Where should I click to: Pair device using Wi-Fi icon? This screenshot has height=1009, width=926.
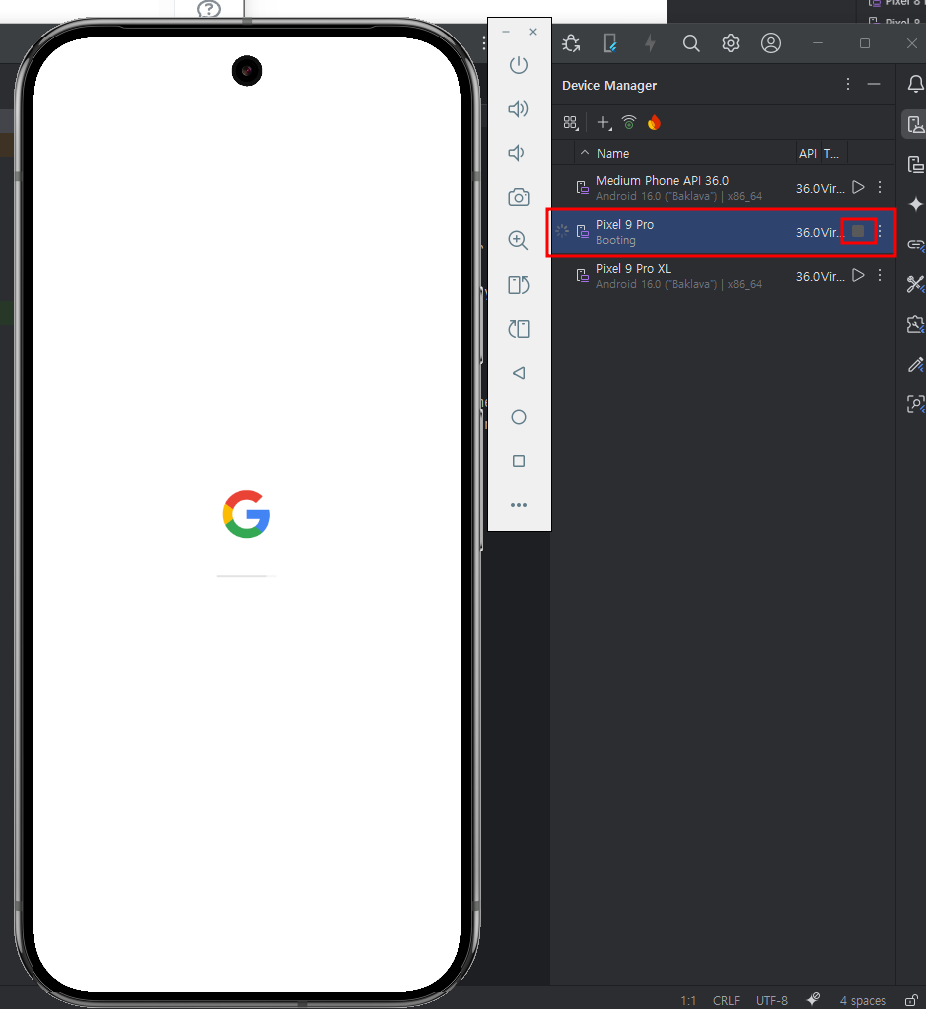629,122
